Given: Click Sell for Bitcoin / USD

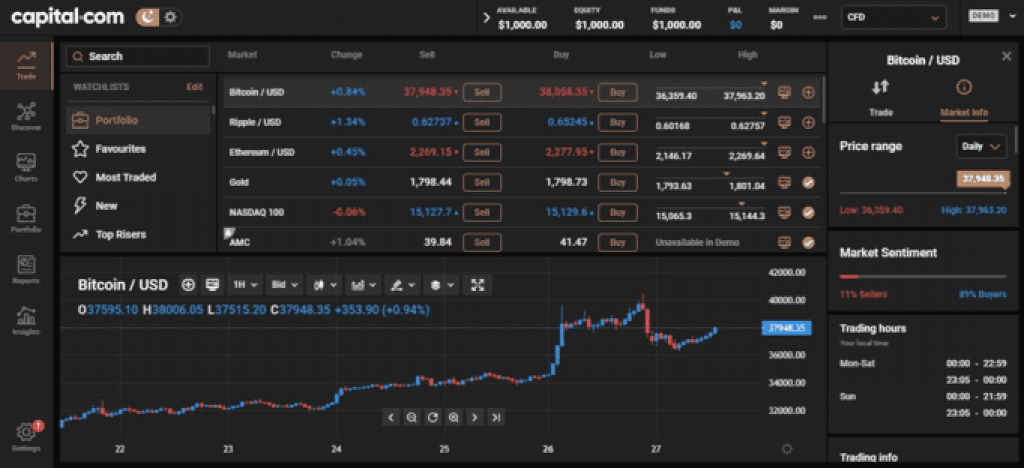Looking at the screenshot, I should tap(482, 93).
